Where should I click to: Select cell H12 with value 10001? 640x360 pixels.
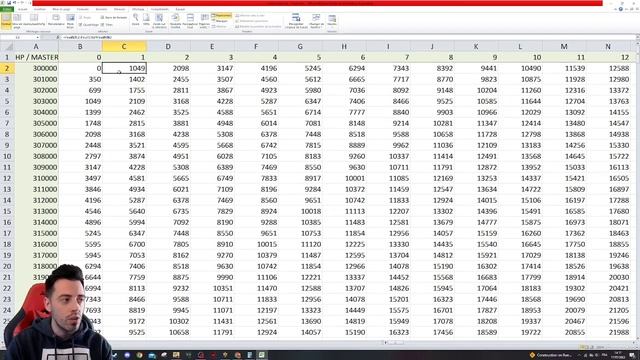click(x=344, y=178)
